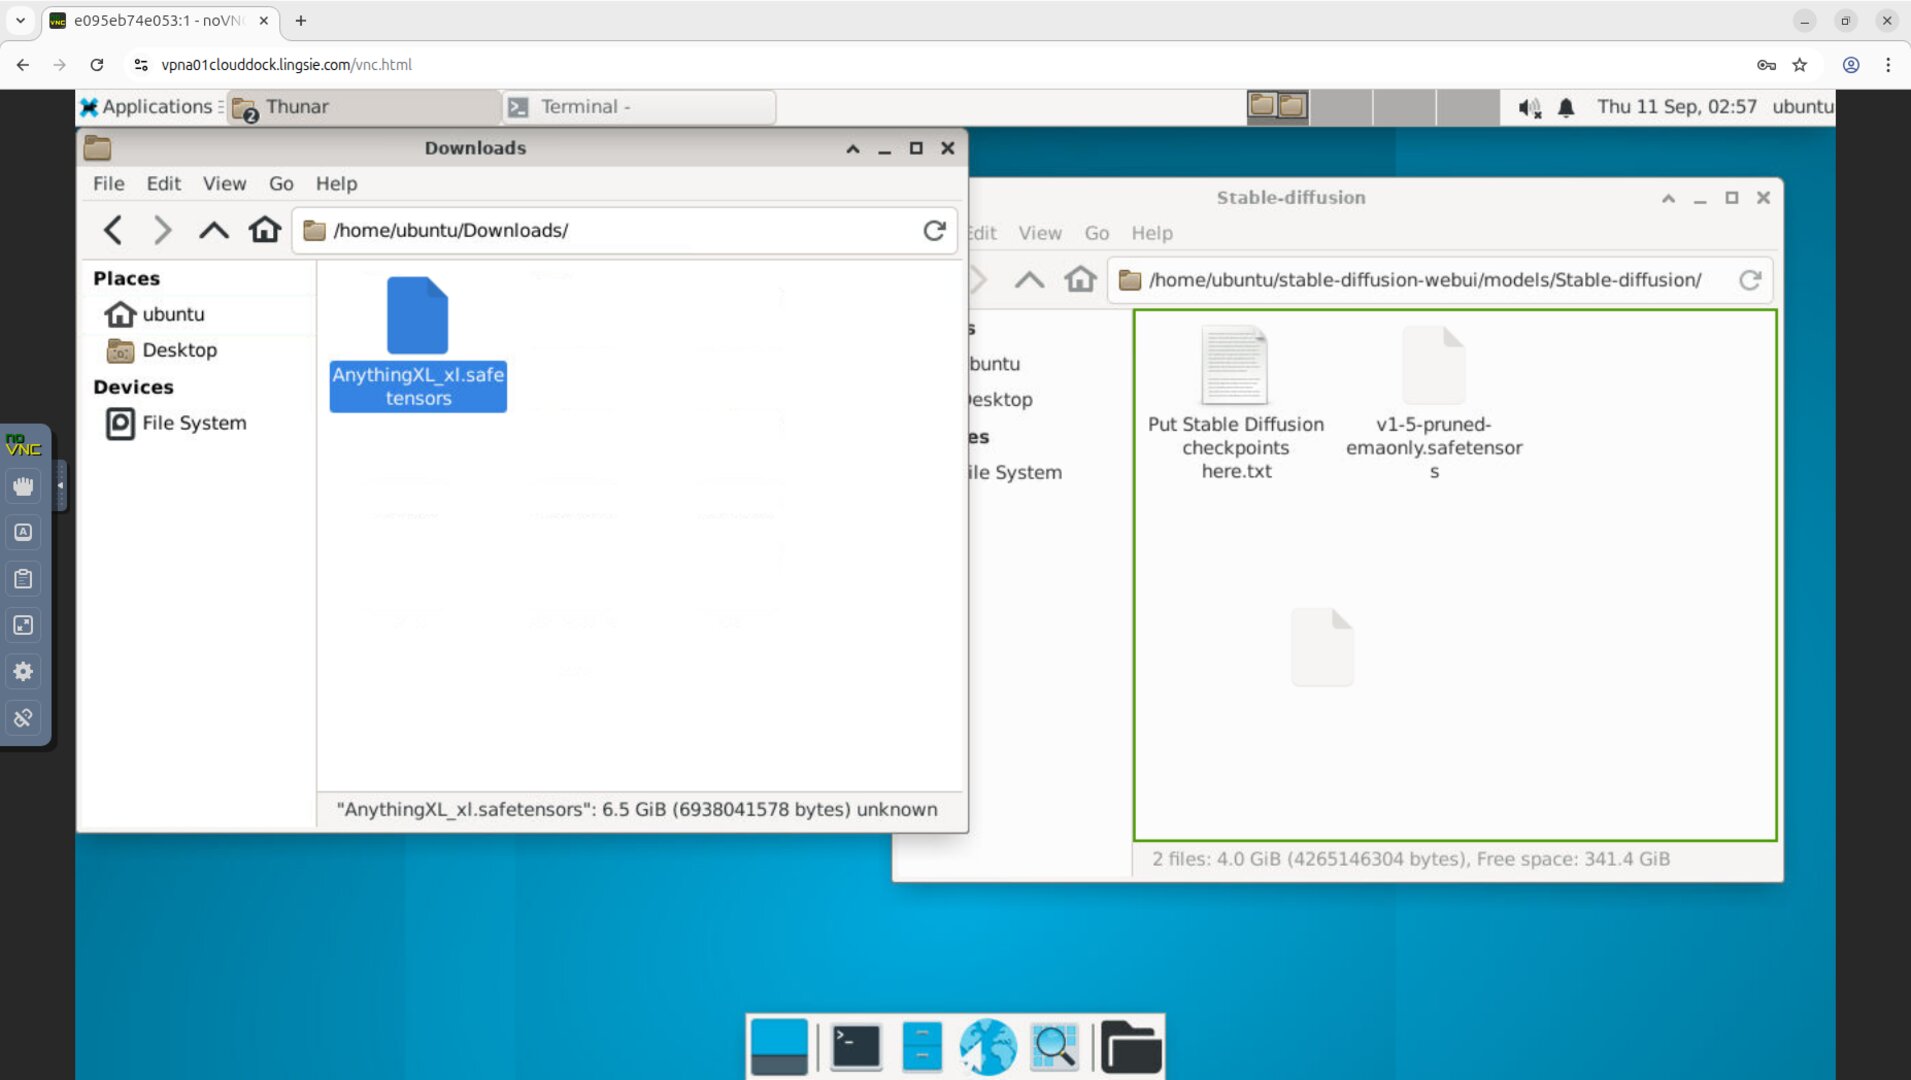Open web browser from the dock

(987, 1046)
